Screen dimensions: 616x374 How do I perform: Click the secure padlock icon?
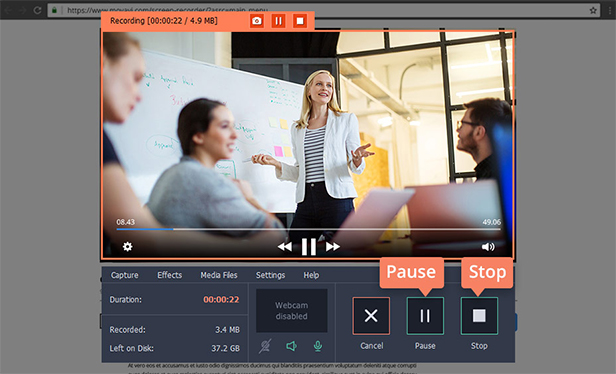55,10
